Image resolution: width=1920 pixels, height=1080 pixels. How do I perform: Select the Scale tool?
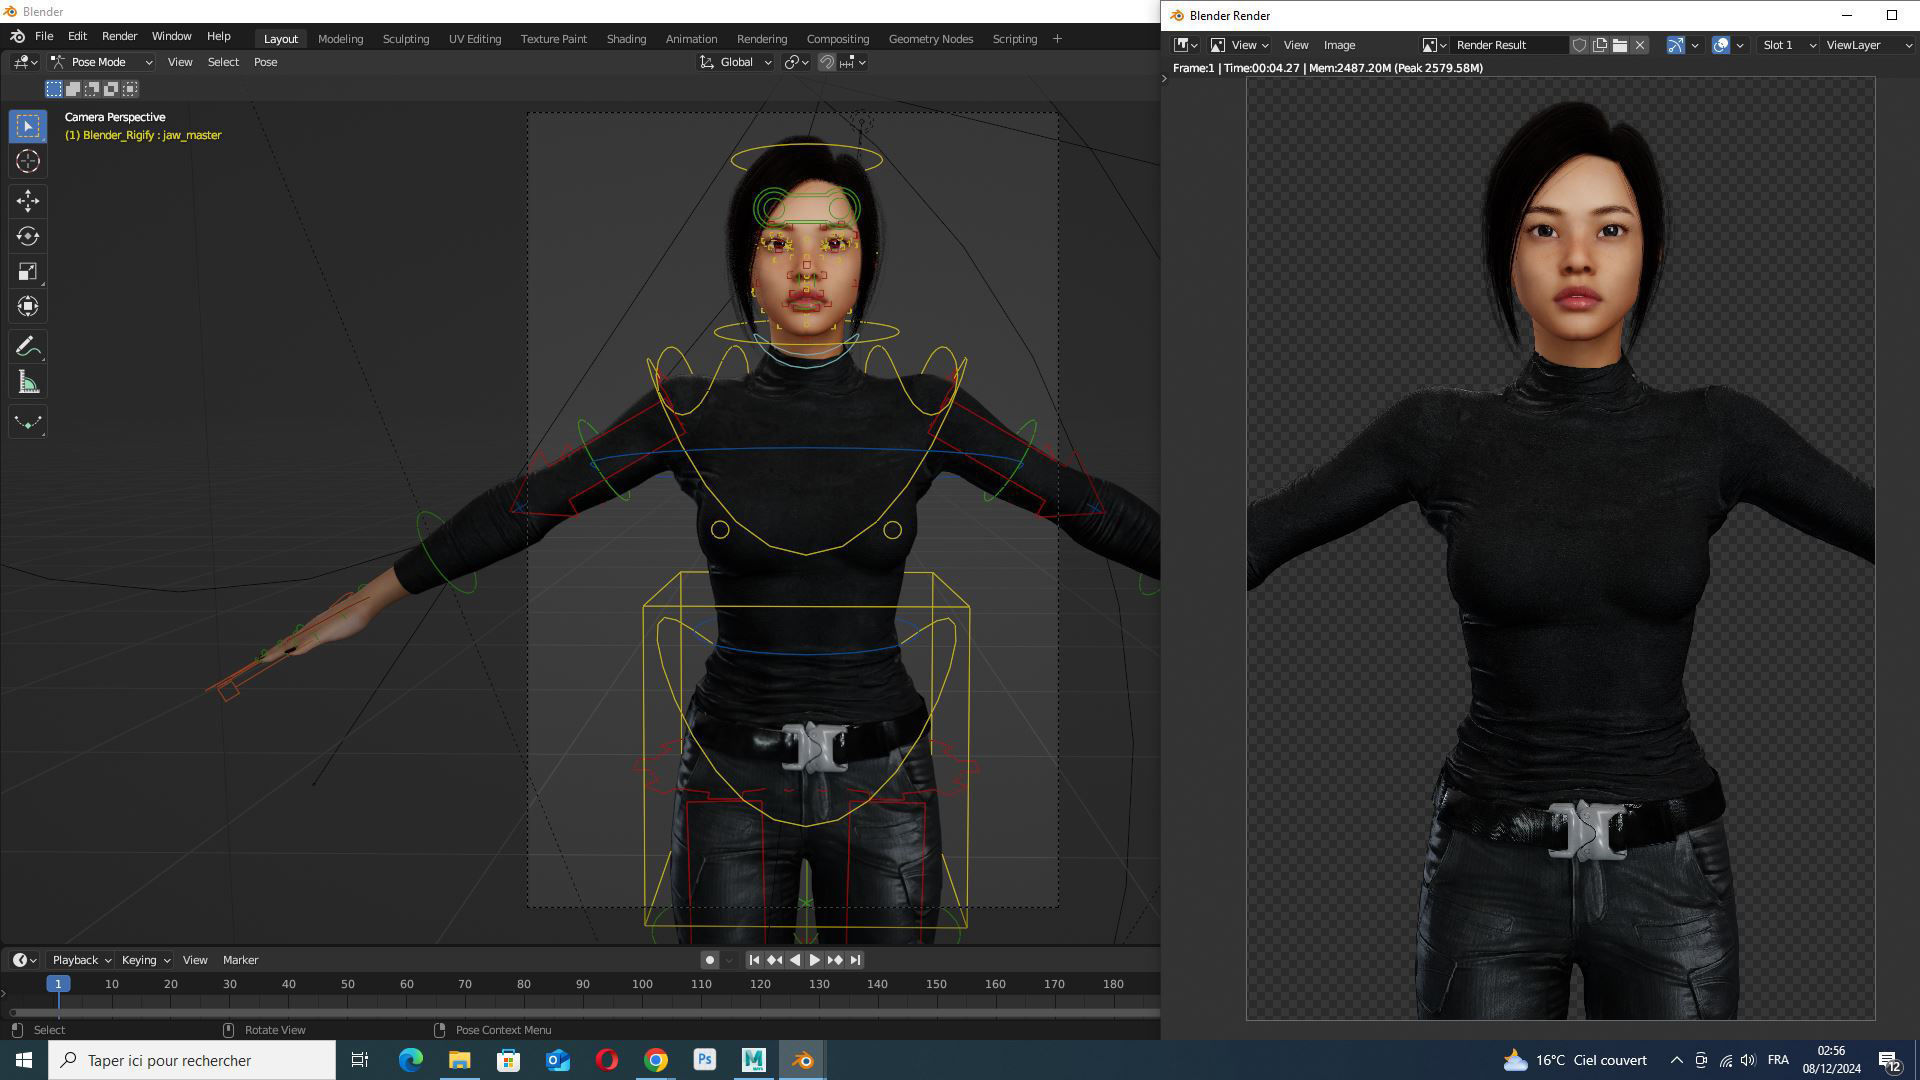point(28,271)
